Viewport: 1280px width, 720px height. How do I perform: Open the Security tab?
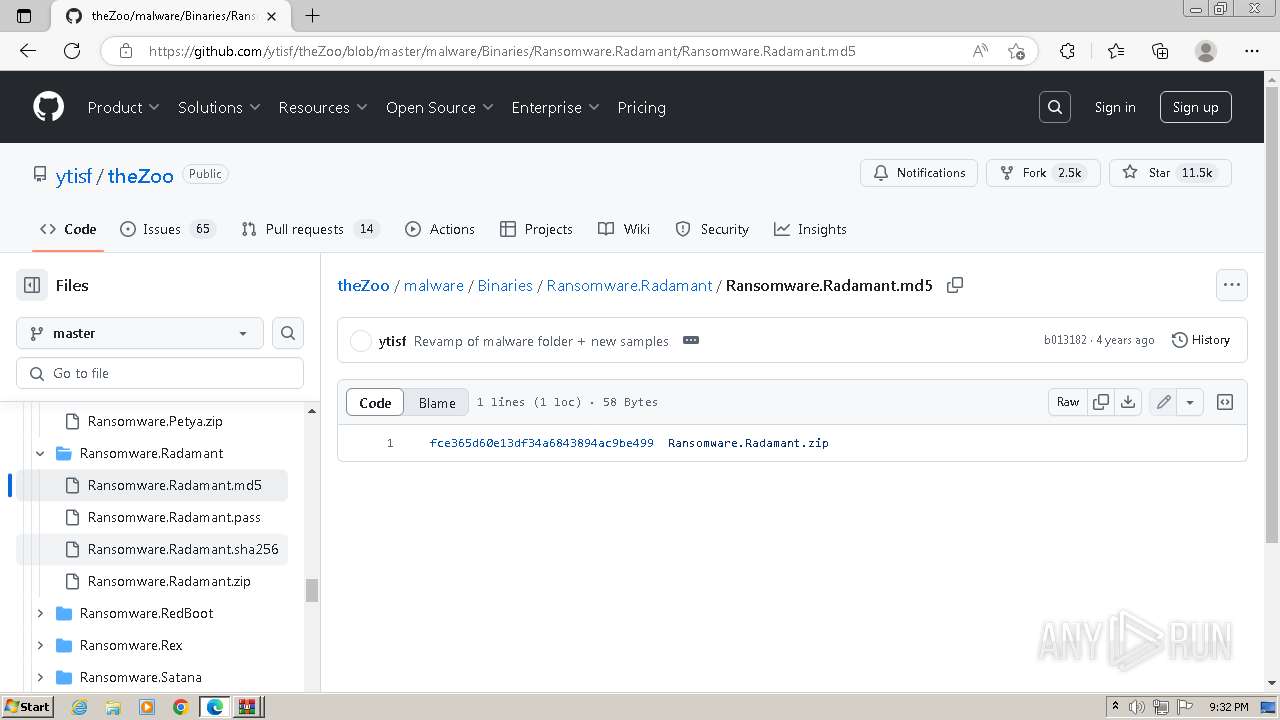(712, 229)
